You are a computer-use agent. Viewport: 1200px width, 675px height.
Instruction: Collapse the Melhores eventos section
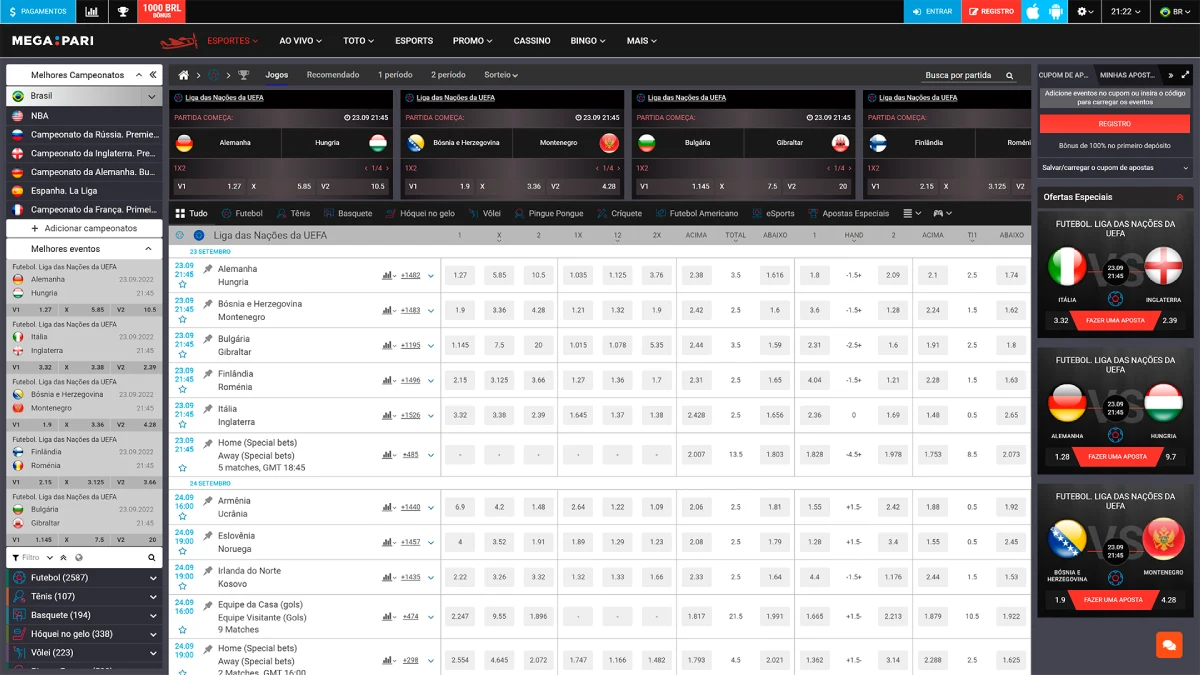tap(148, 249)
